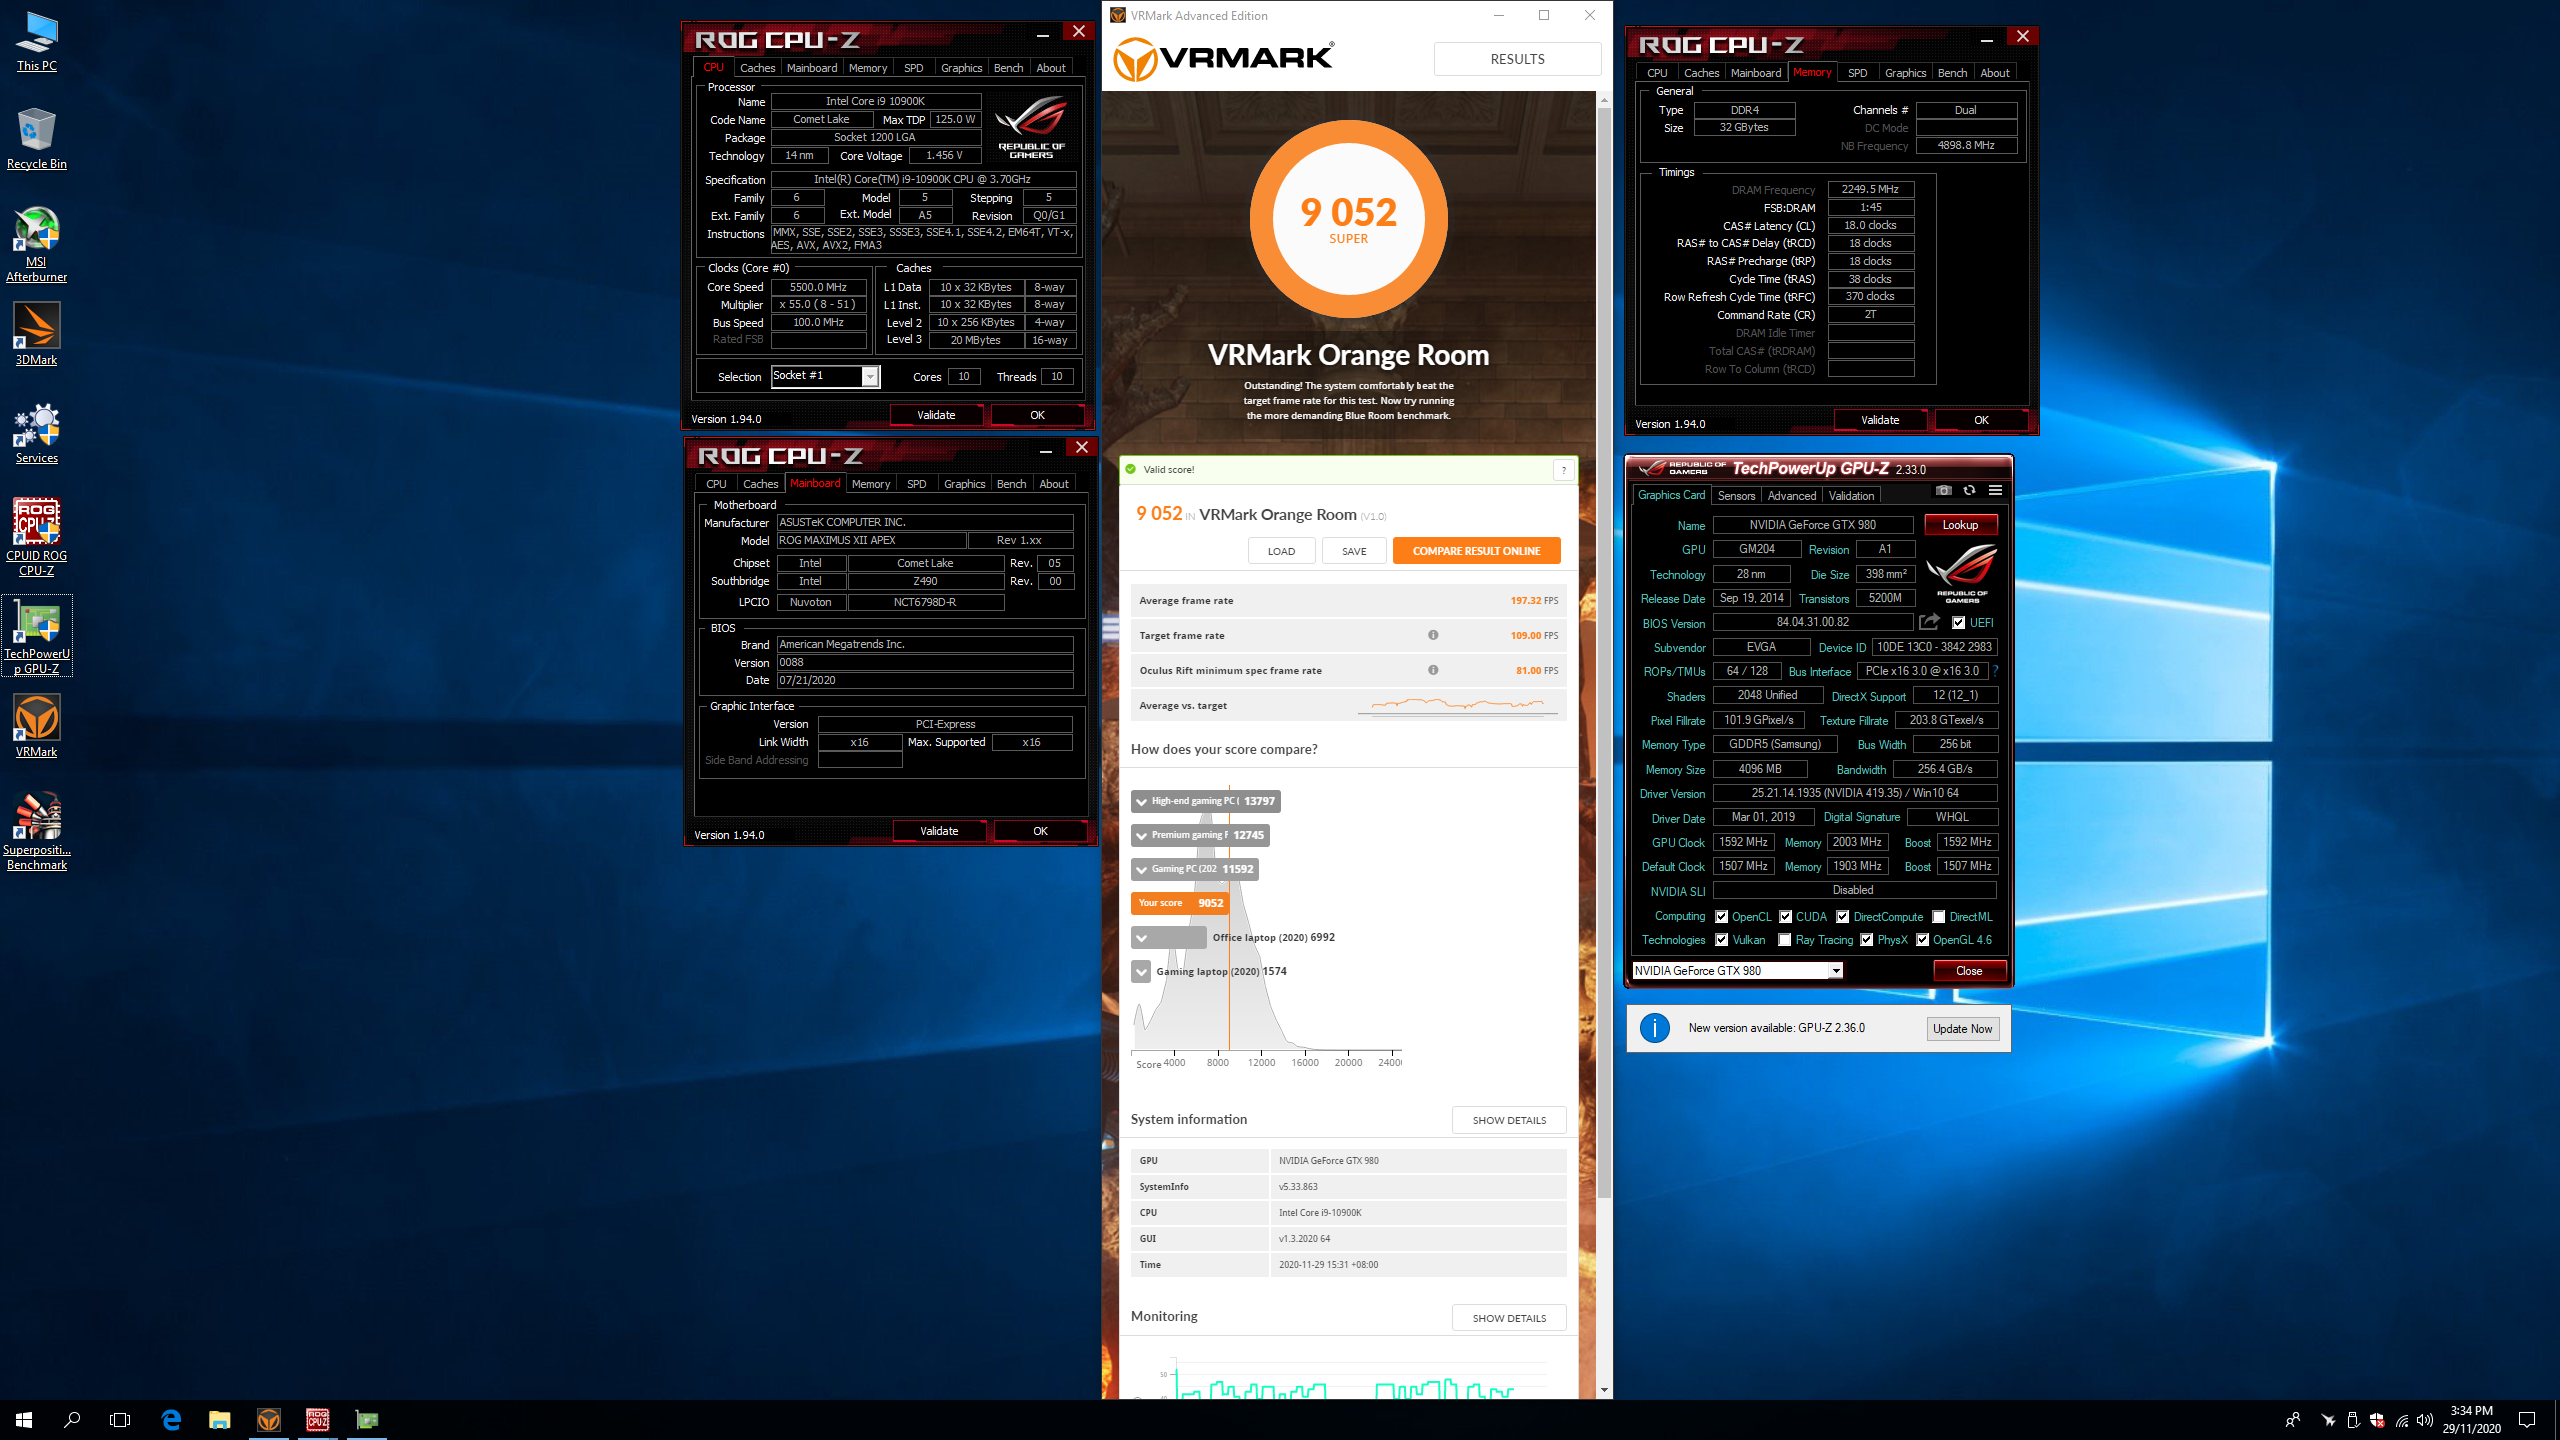Image resolution: width=2560 pixels, height=1440 pixels.
Task: Open Caches tab in top-left CPU-Z
Action: [x=757, y=68]
